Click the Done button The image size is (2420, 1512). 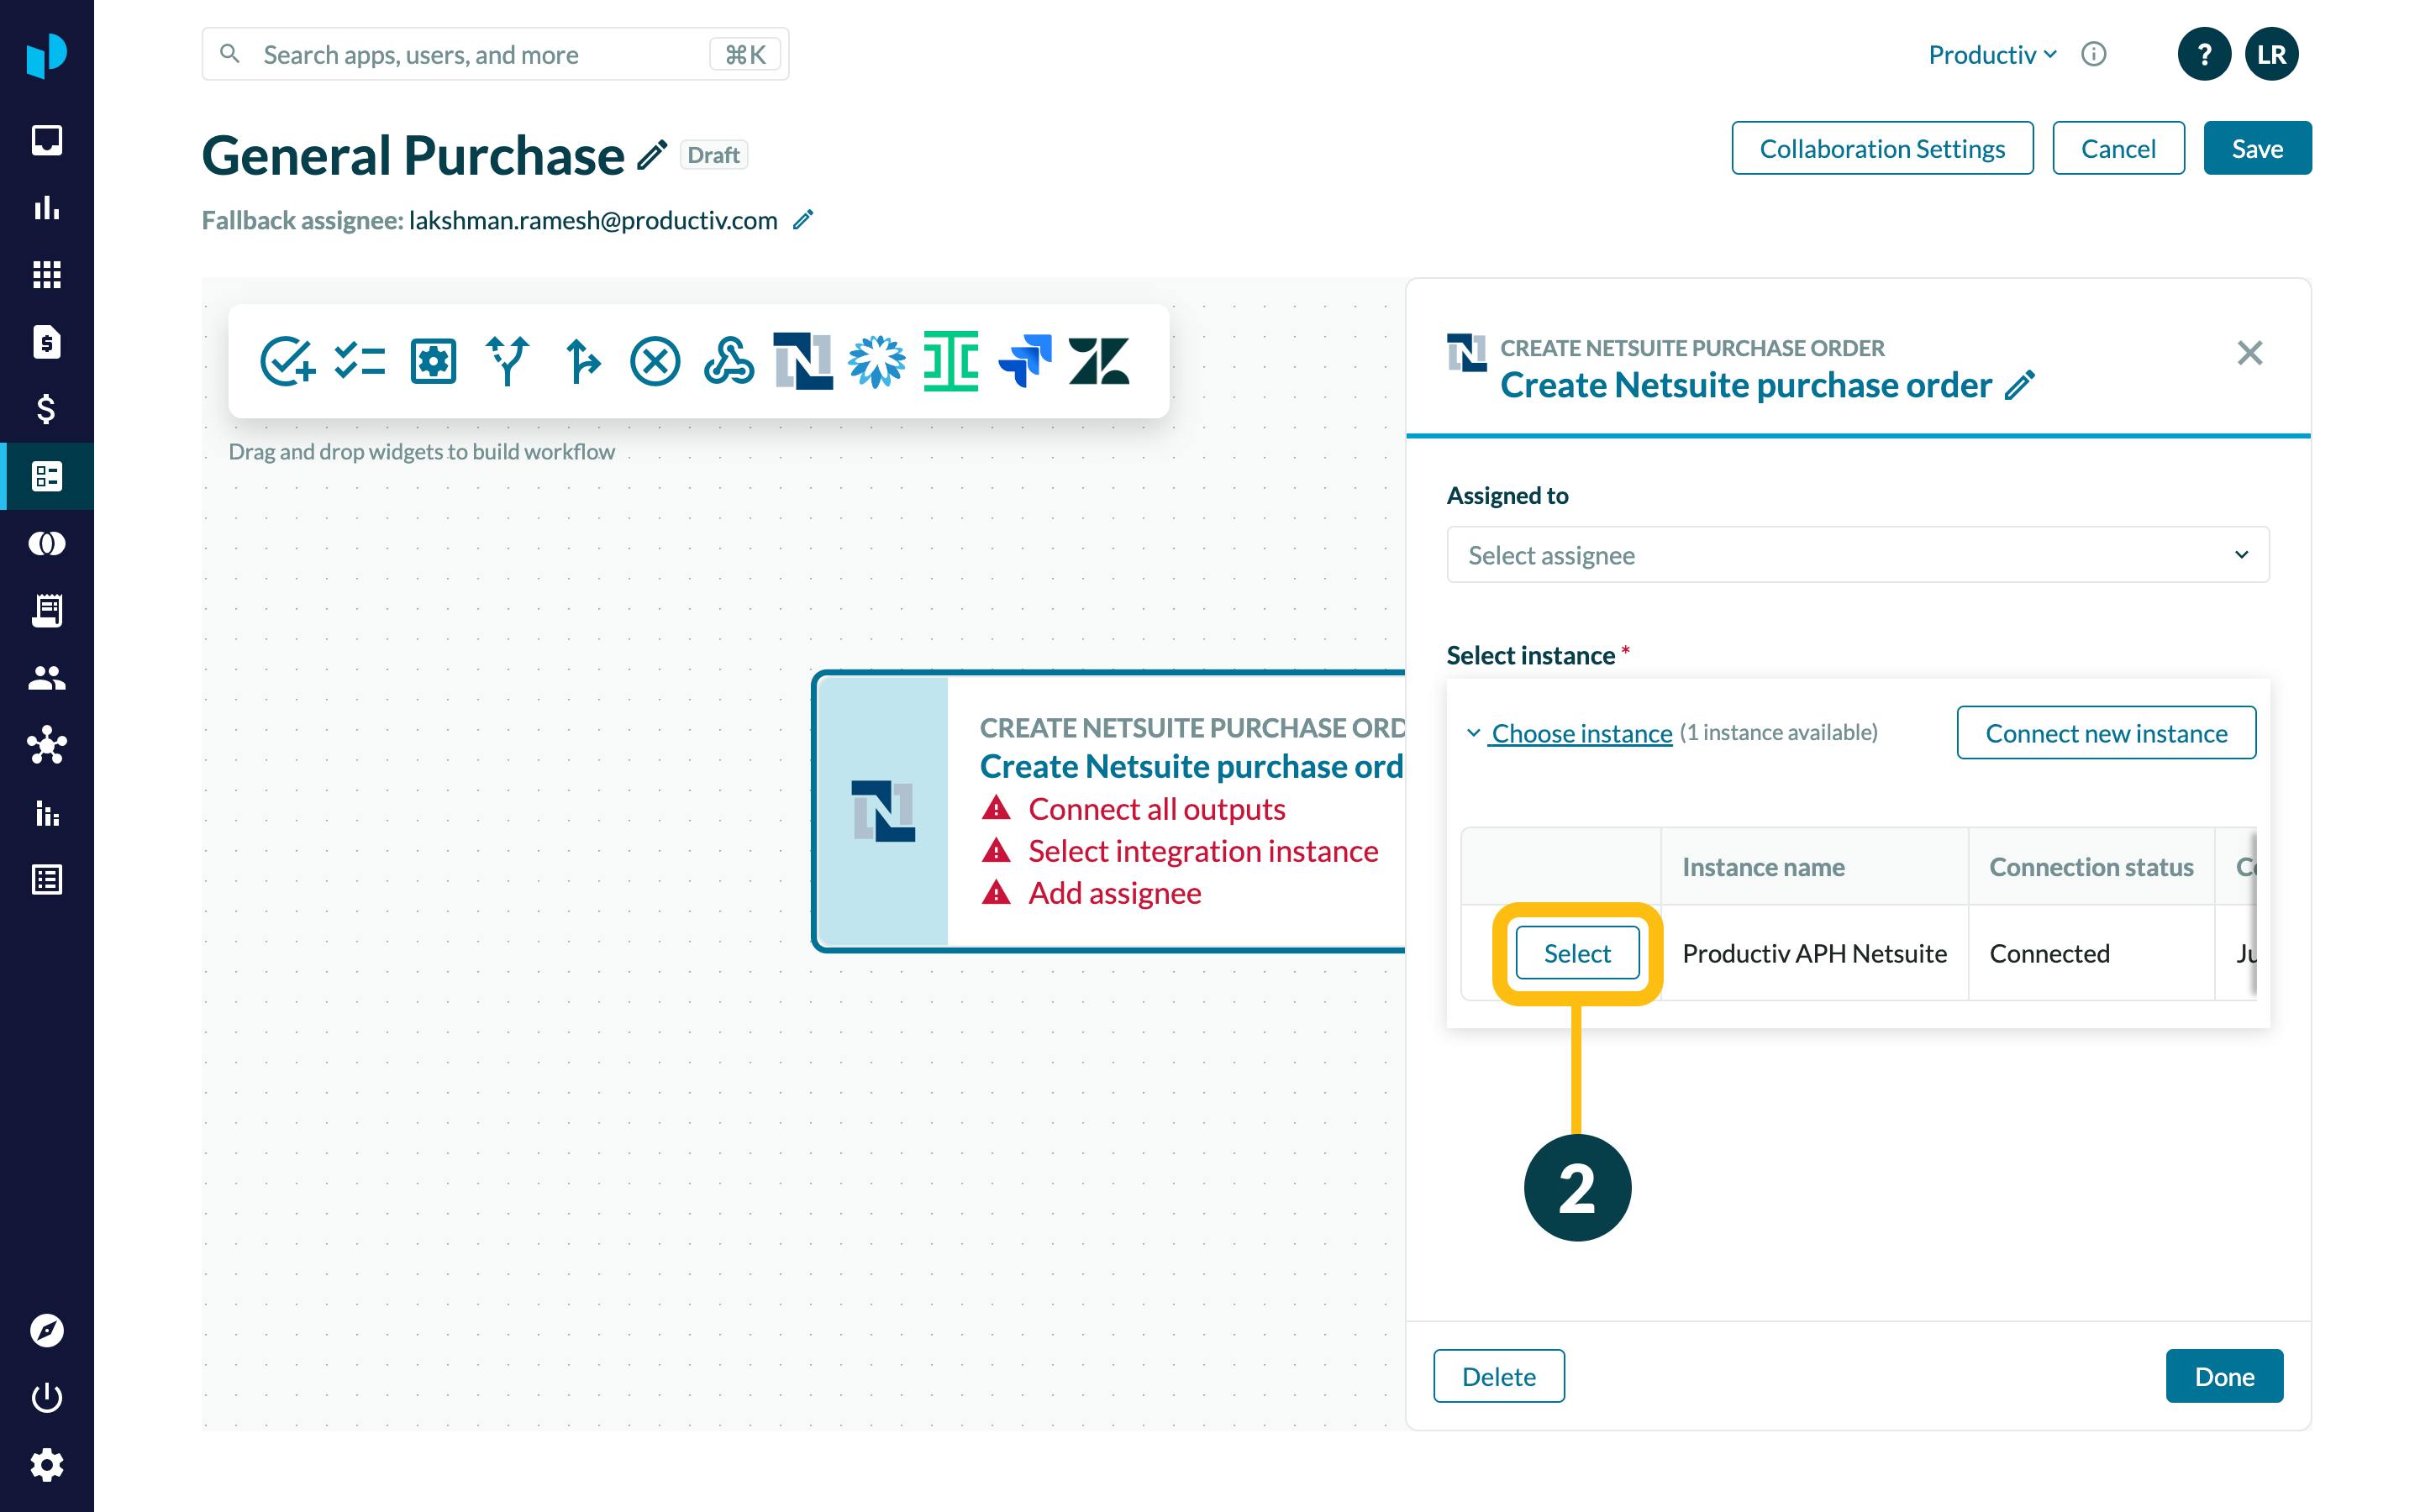tap(2223, 1376)
